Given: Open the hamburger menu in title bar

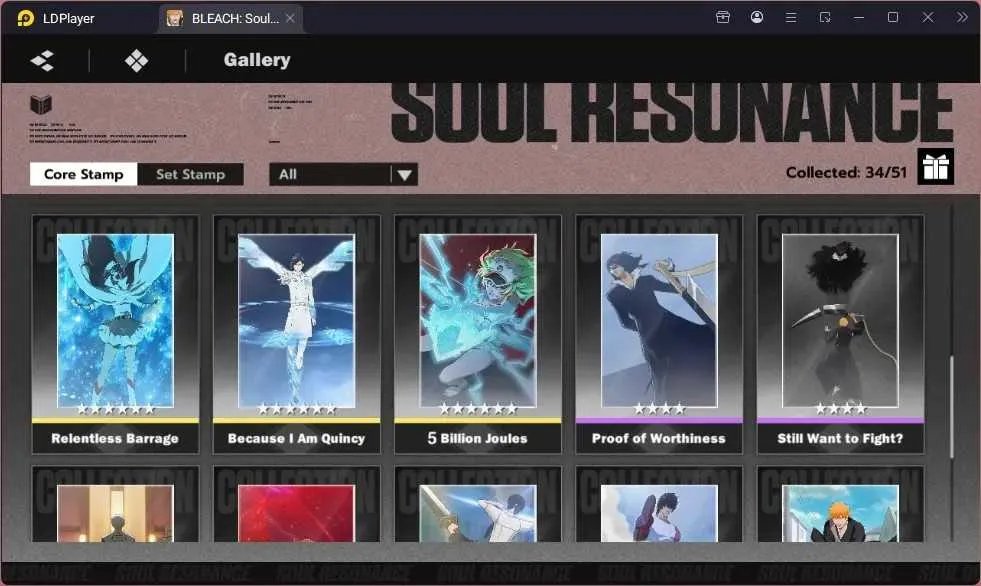Looking at the screenshot, I should click(791, 18).
